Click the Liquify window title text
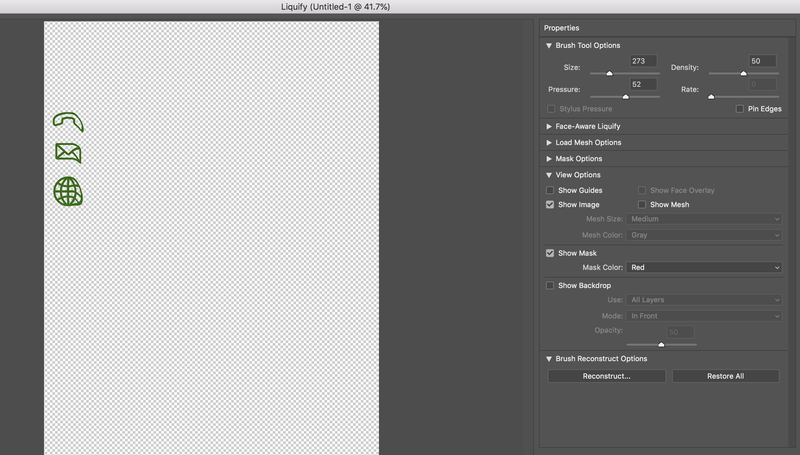 [336, 7]
